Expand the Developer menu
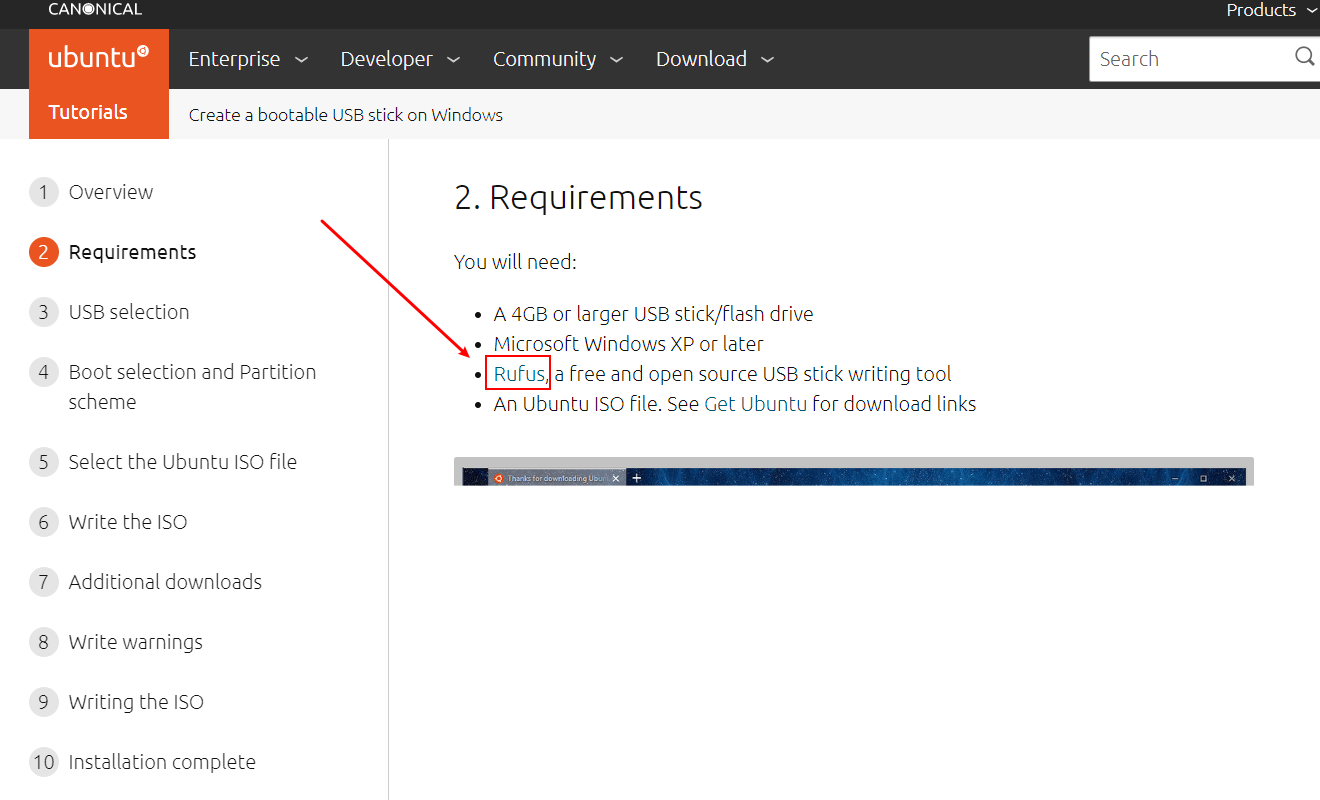Image resolution: width=1320 pixels, height=800 pixels. (x=400, y=59)
